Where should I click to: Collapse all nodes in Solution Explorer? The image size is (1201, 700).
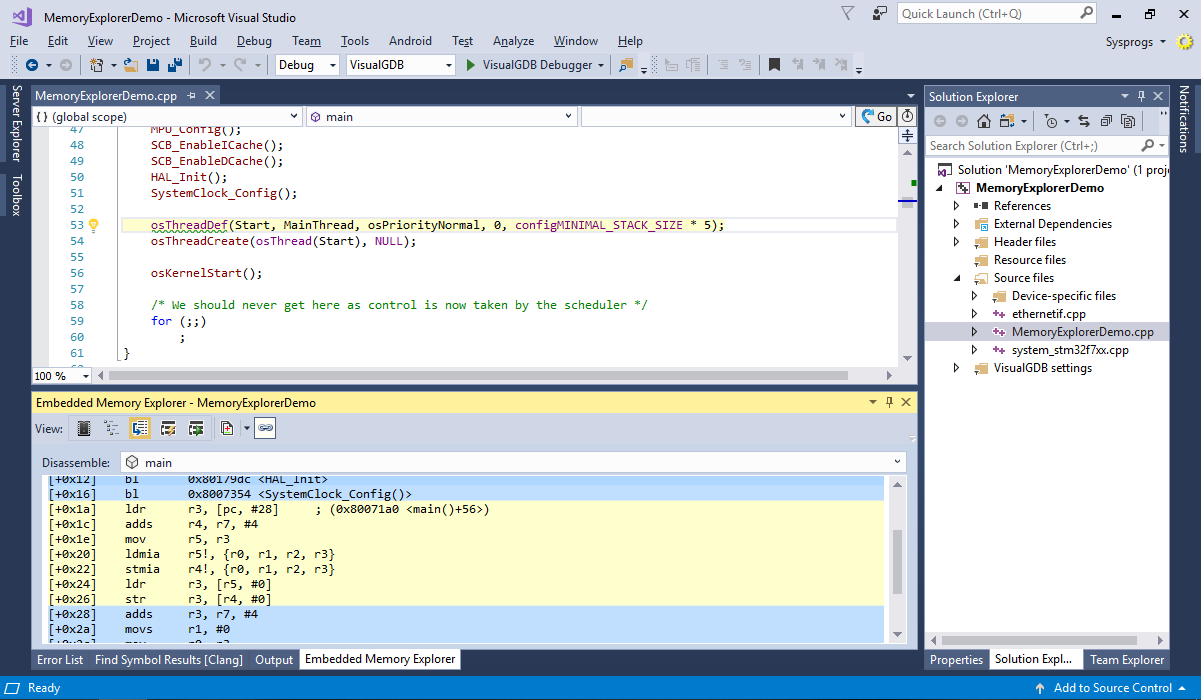[x=1106, y=121]
